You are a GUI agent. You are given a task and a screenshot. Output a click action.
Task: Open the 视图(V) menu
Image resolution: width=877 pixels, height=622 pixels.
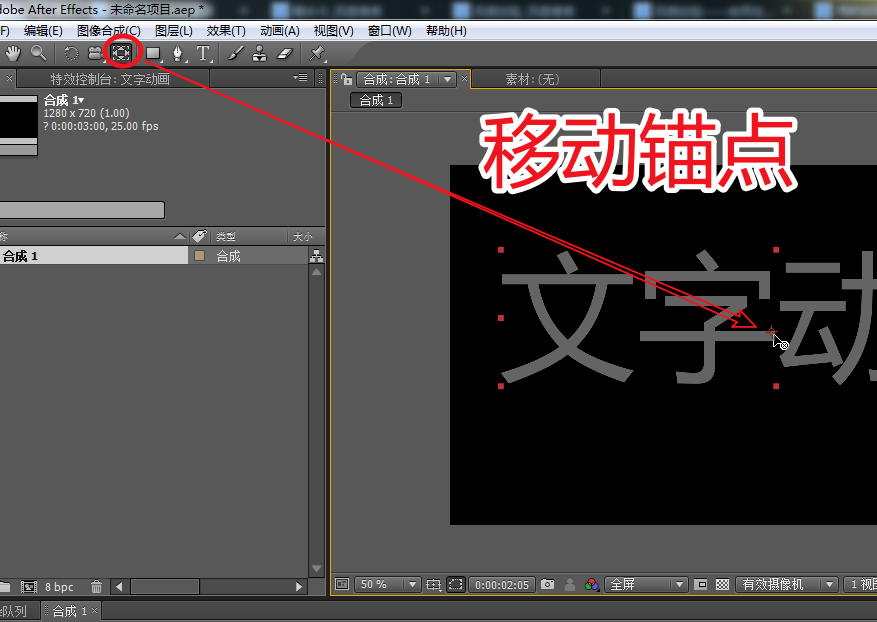pos(333,31)
